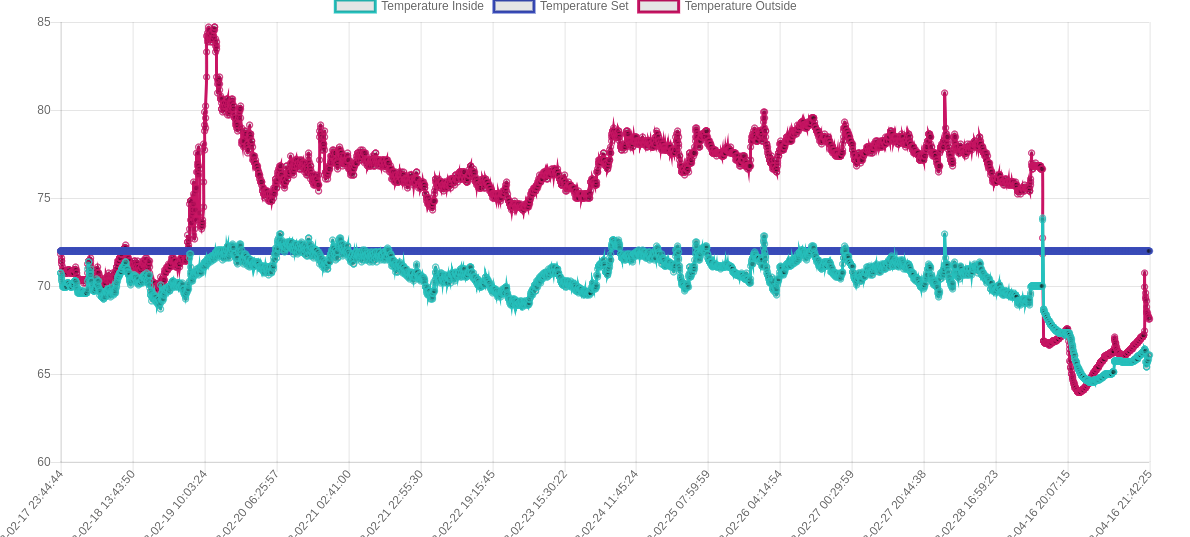Click the crimson Temperature Outside legend swatch

[x=658, y=6]
